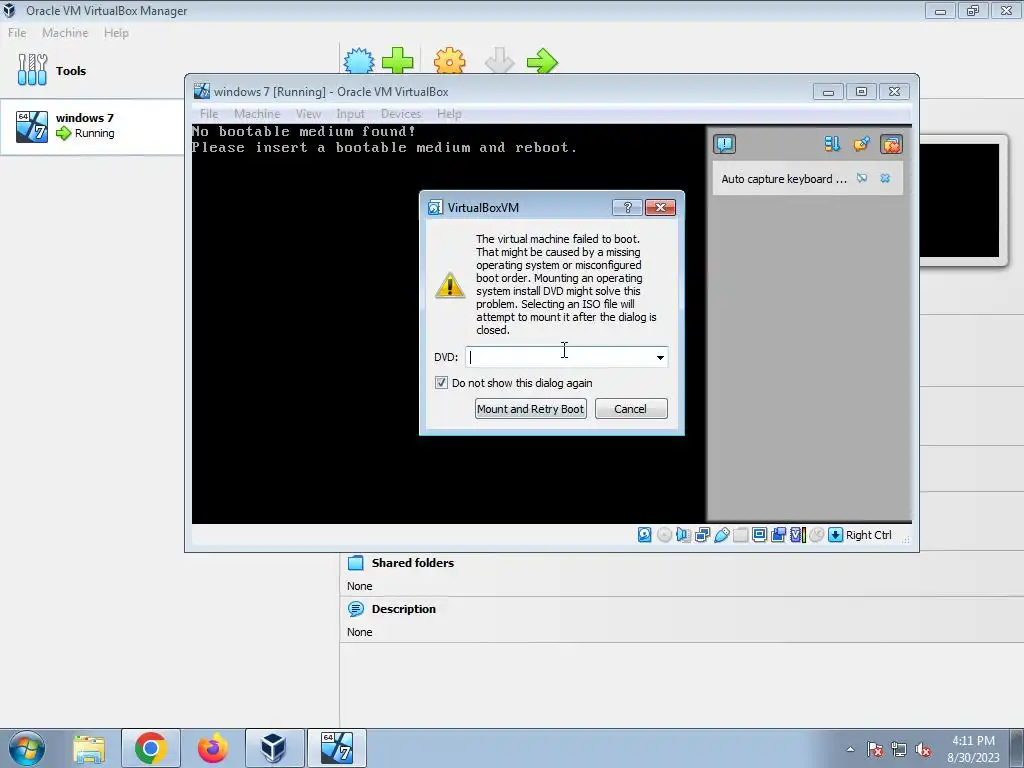1024x768 pixels.
Task: Click the recording status bar indicator
Action: coord(778,535)
